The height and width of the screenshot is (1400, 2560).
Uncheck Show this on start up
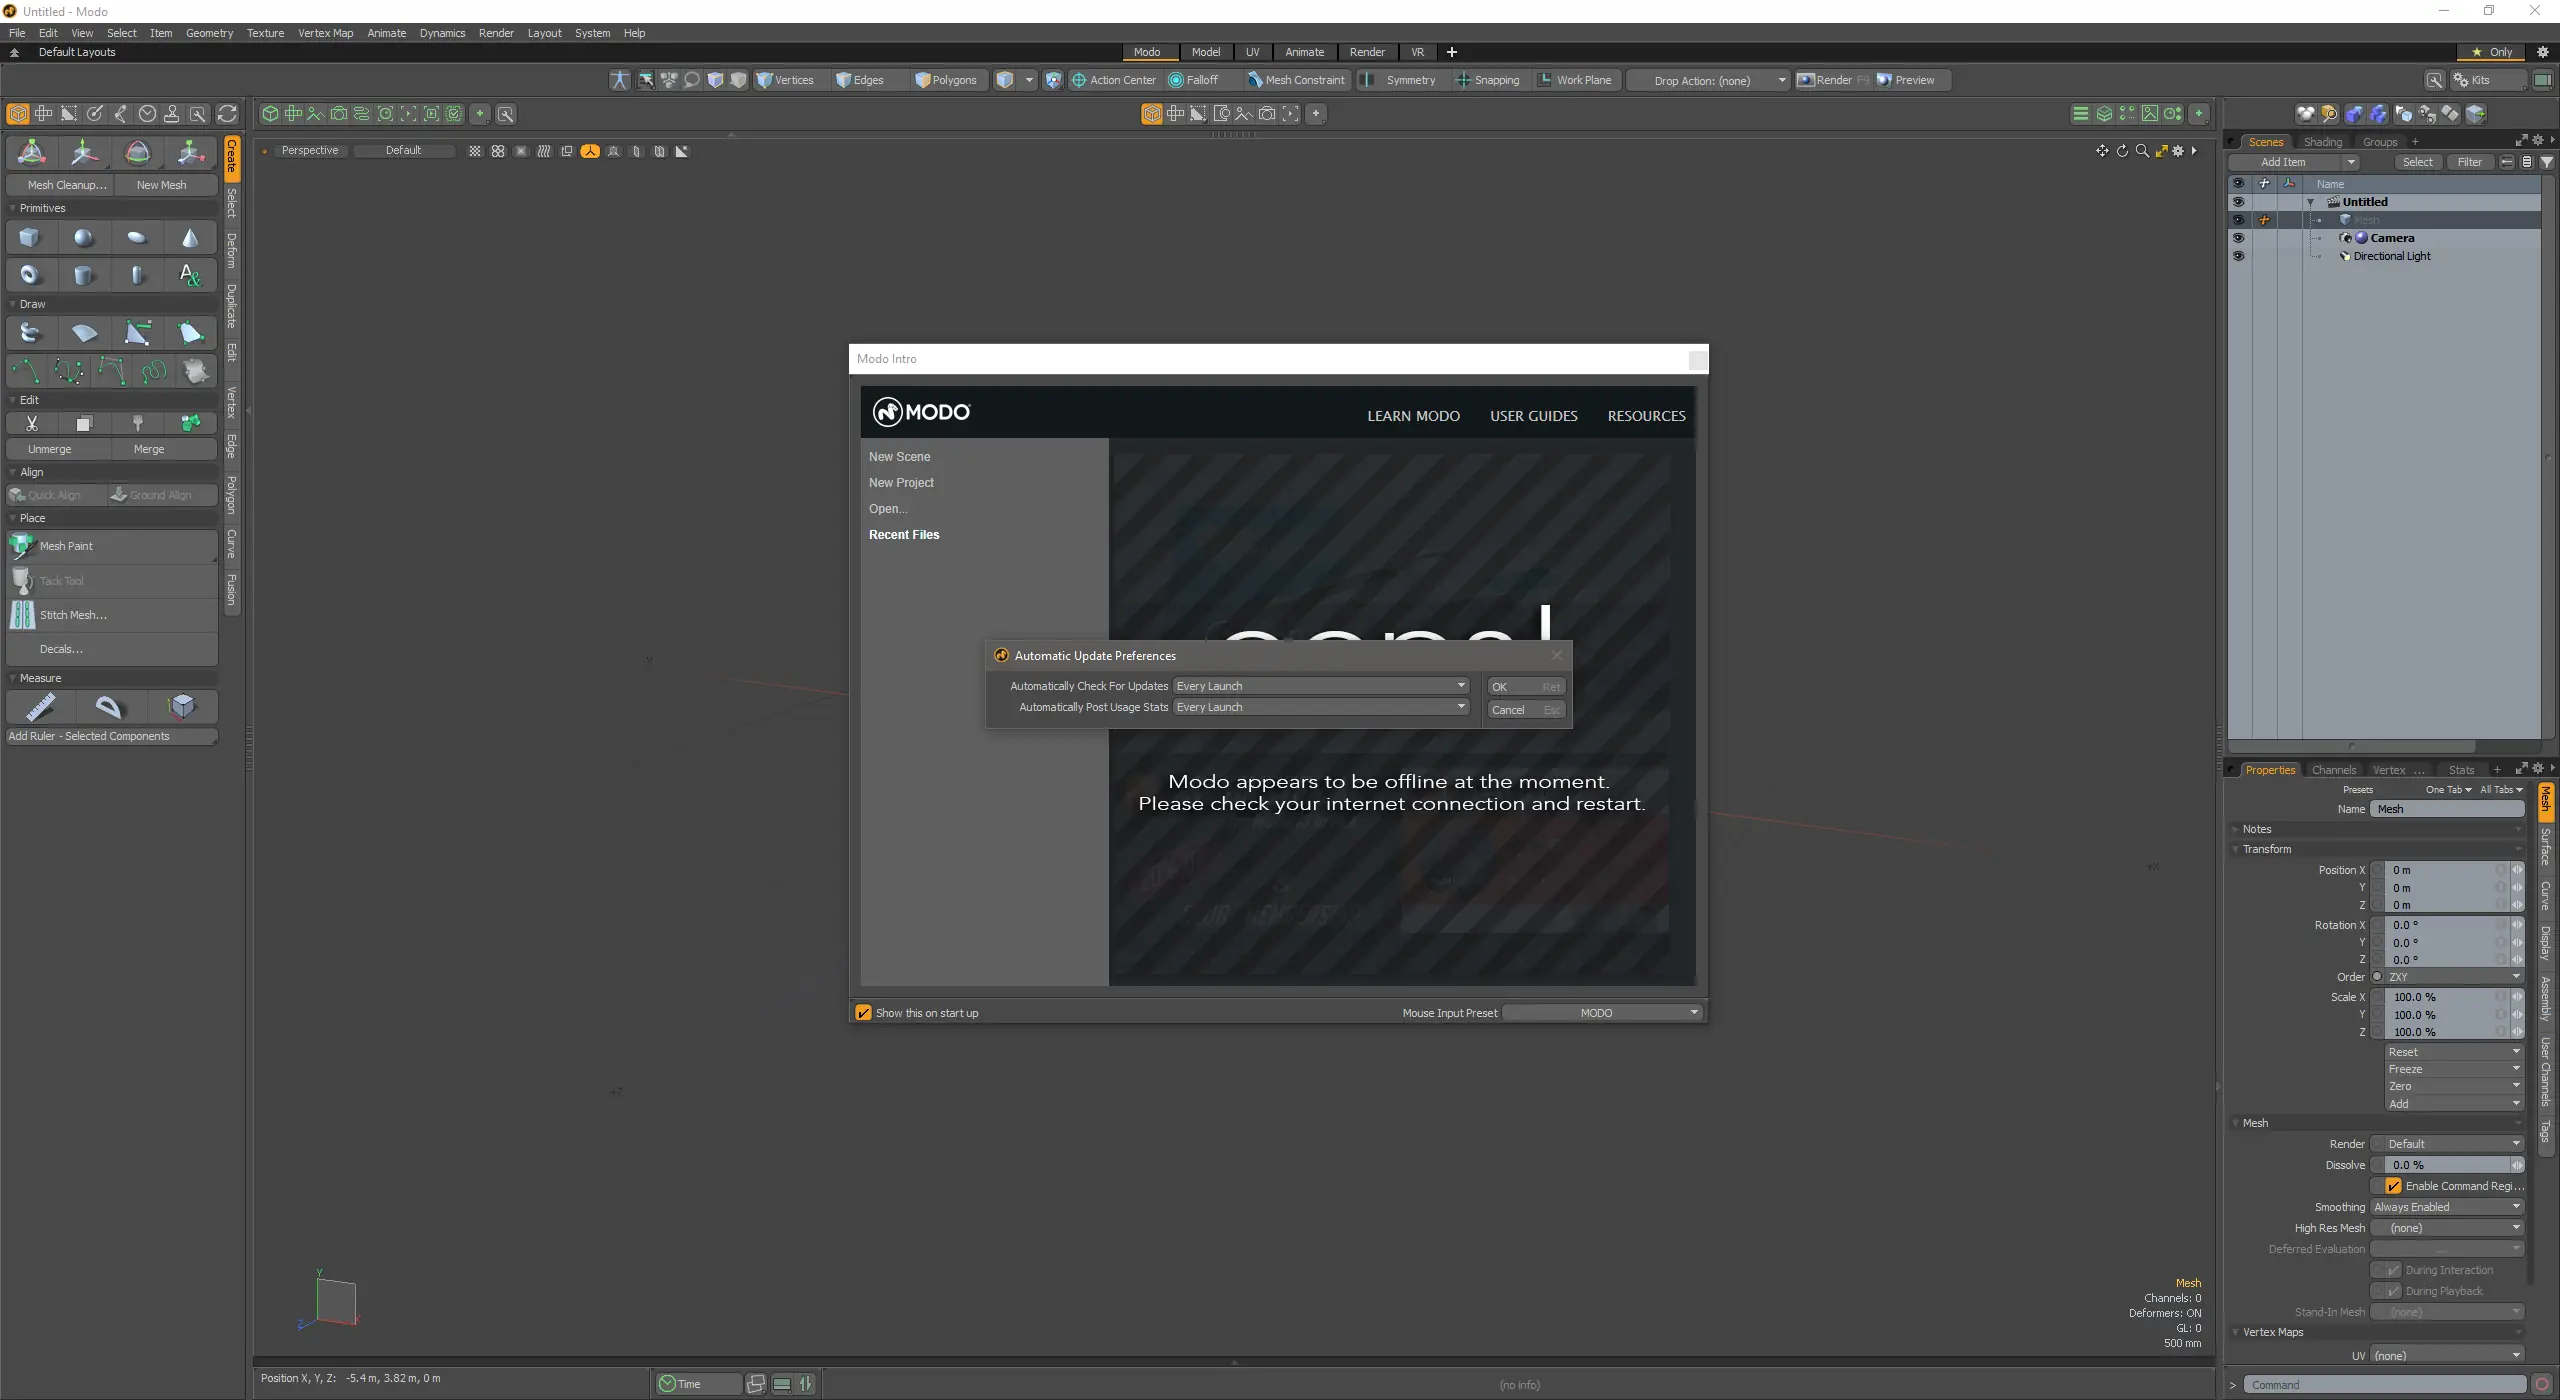pyautogui.click(x=864, y=1013)
